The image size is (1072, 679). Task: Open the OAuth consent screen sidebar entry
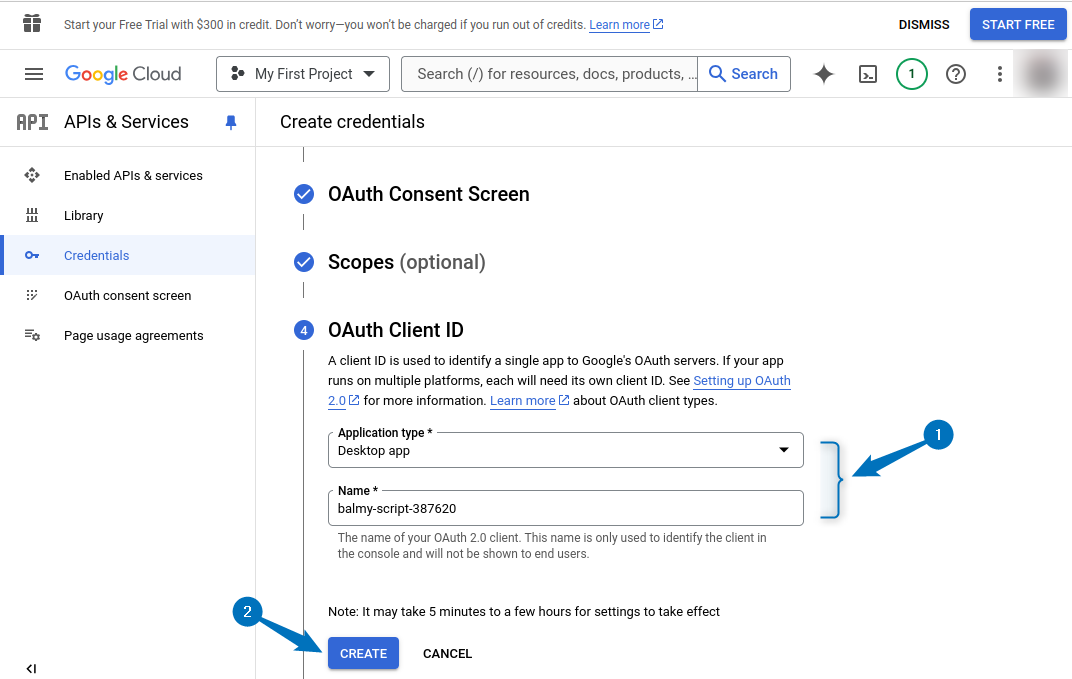click(x=126, y=295)
